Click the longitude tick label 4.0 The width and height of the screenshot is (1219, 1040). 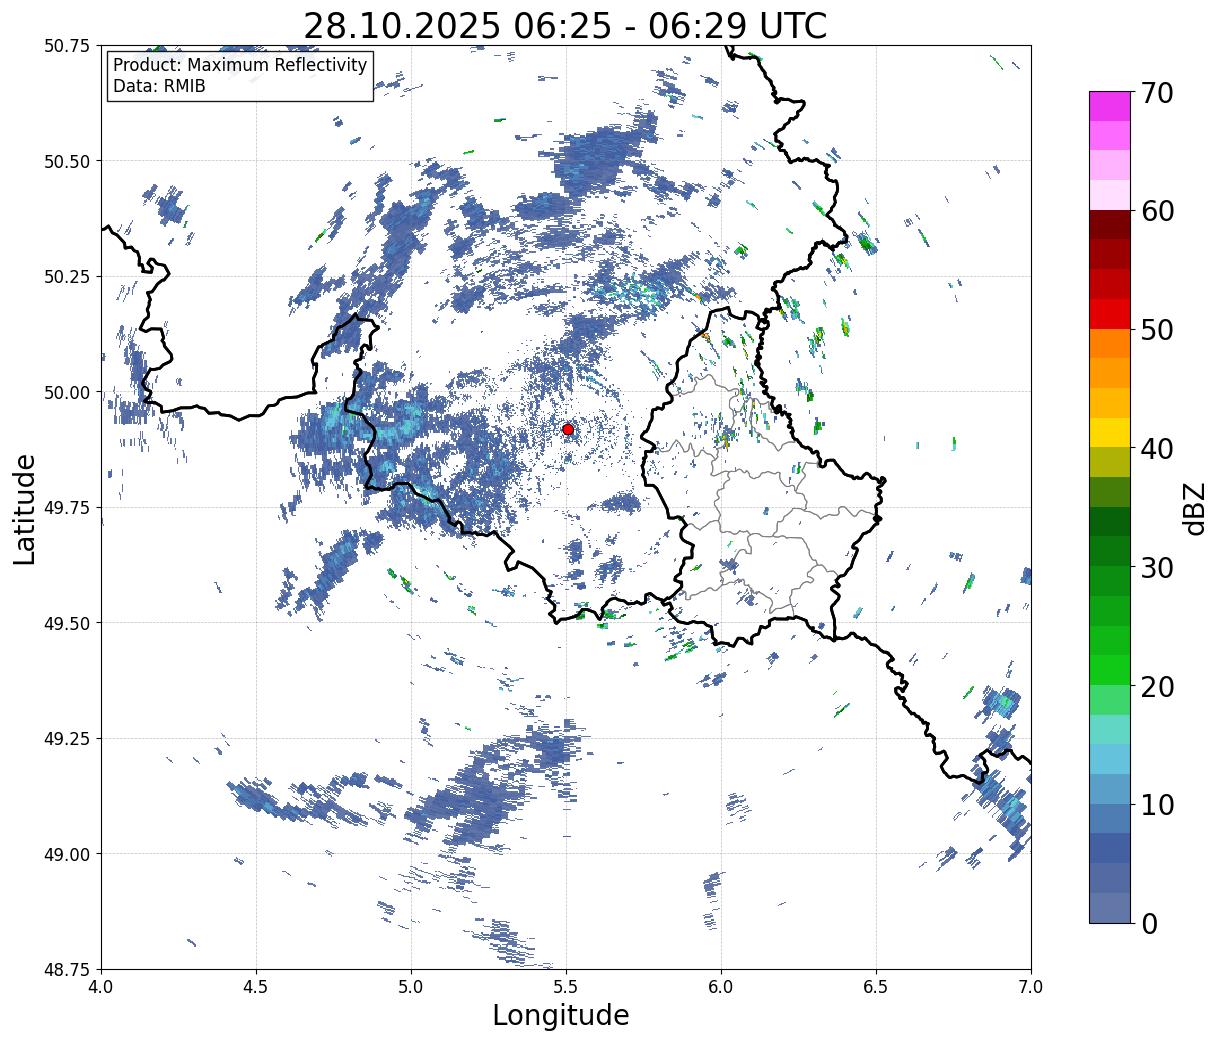tap(101, 987)
